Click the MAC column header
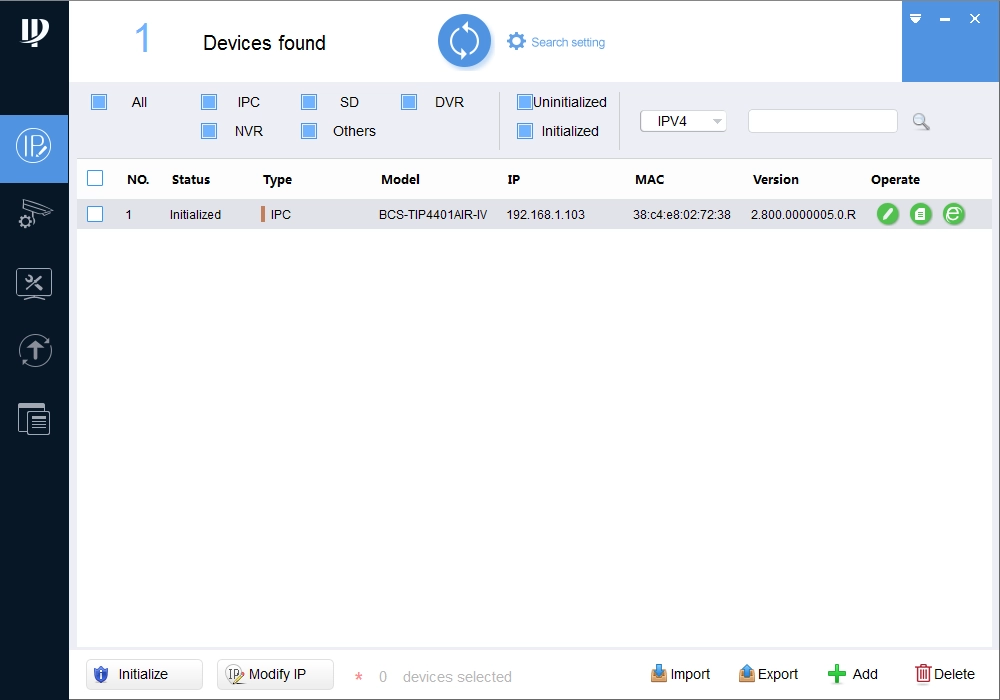This screenshot has height=700, width=1000. pos(649,180)
